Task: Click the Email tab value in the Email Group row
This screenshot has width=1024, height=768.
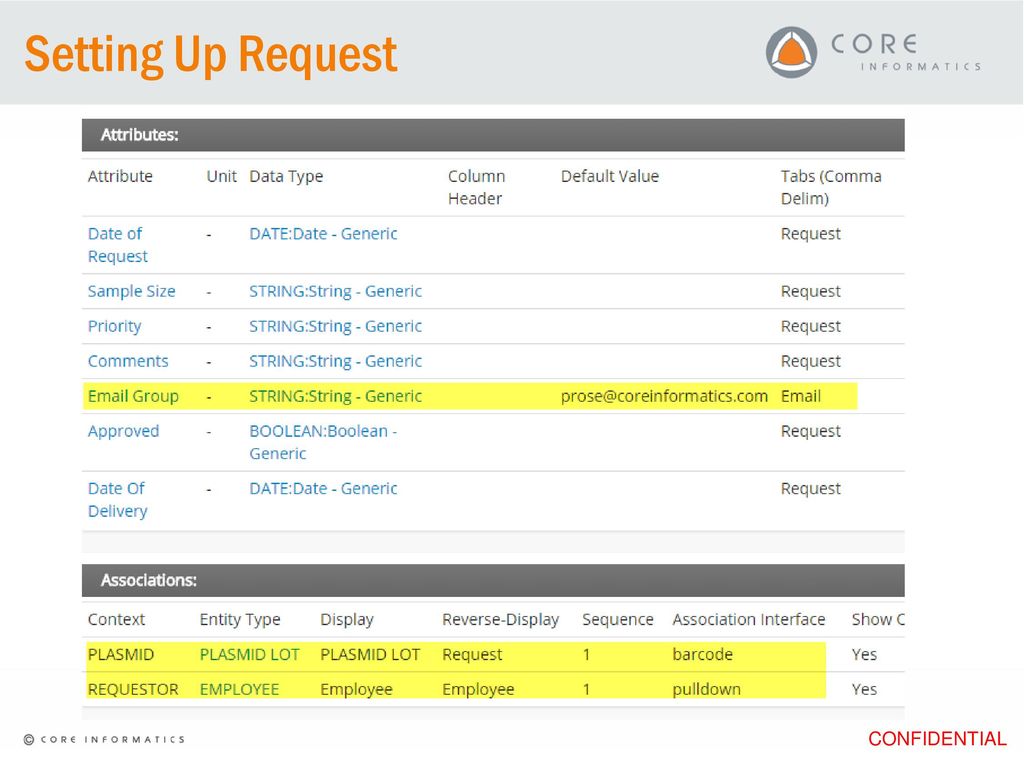Action: coord(801,396)
